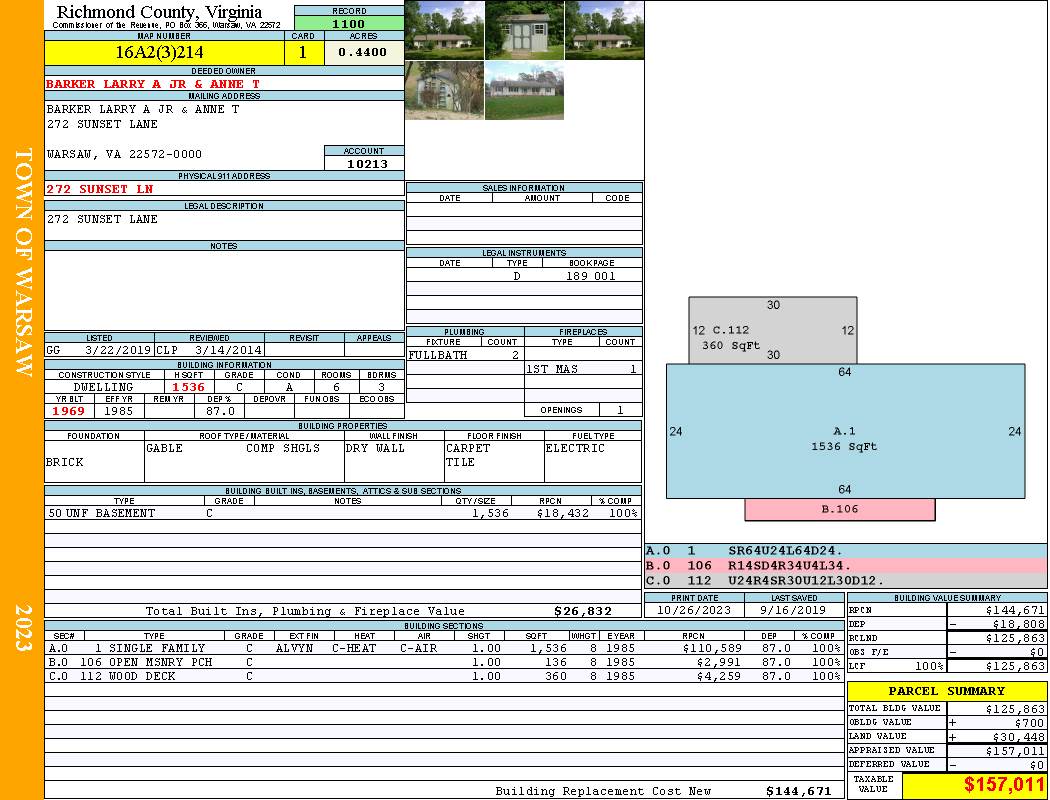Click the yellow PARCEL SUMMARY header

(946, 691)
